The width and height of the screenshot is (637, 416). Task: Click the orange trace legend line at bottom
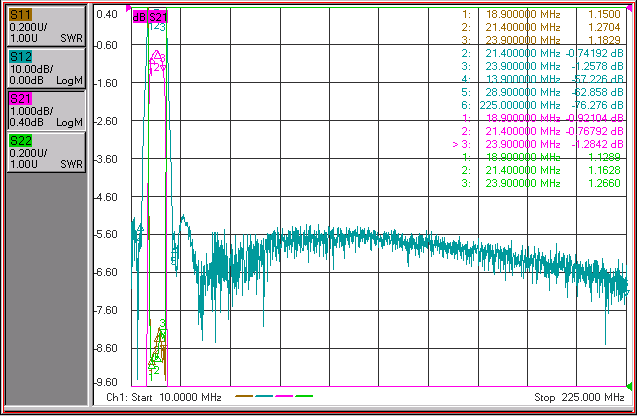pos(244,396)
